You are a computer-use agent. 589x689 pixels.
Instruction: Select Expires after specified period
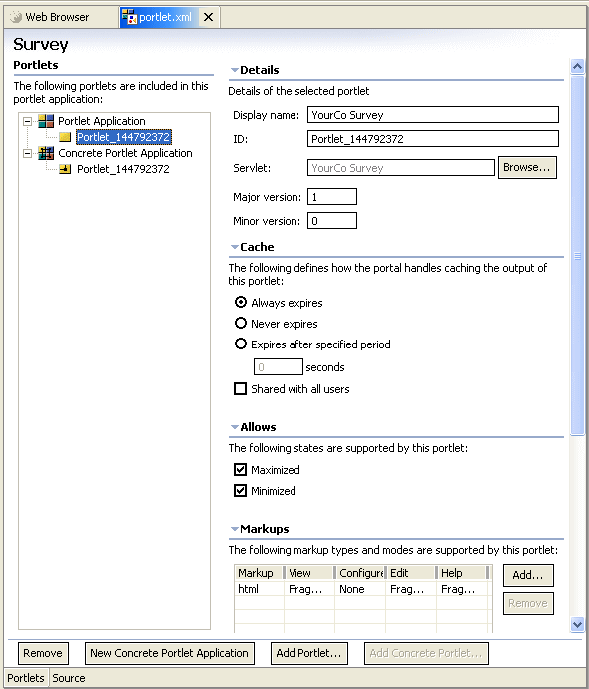[x=240, y=344]
